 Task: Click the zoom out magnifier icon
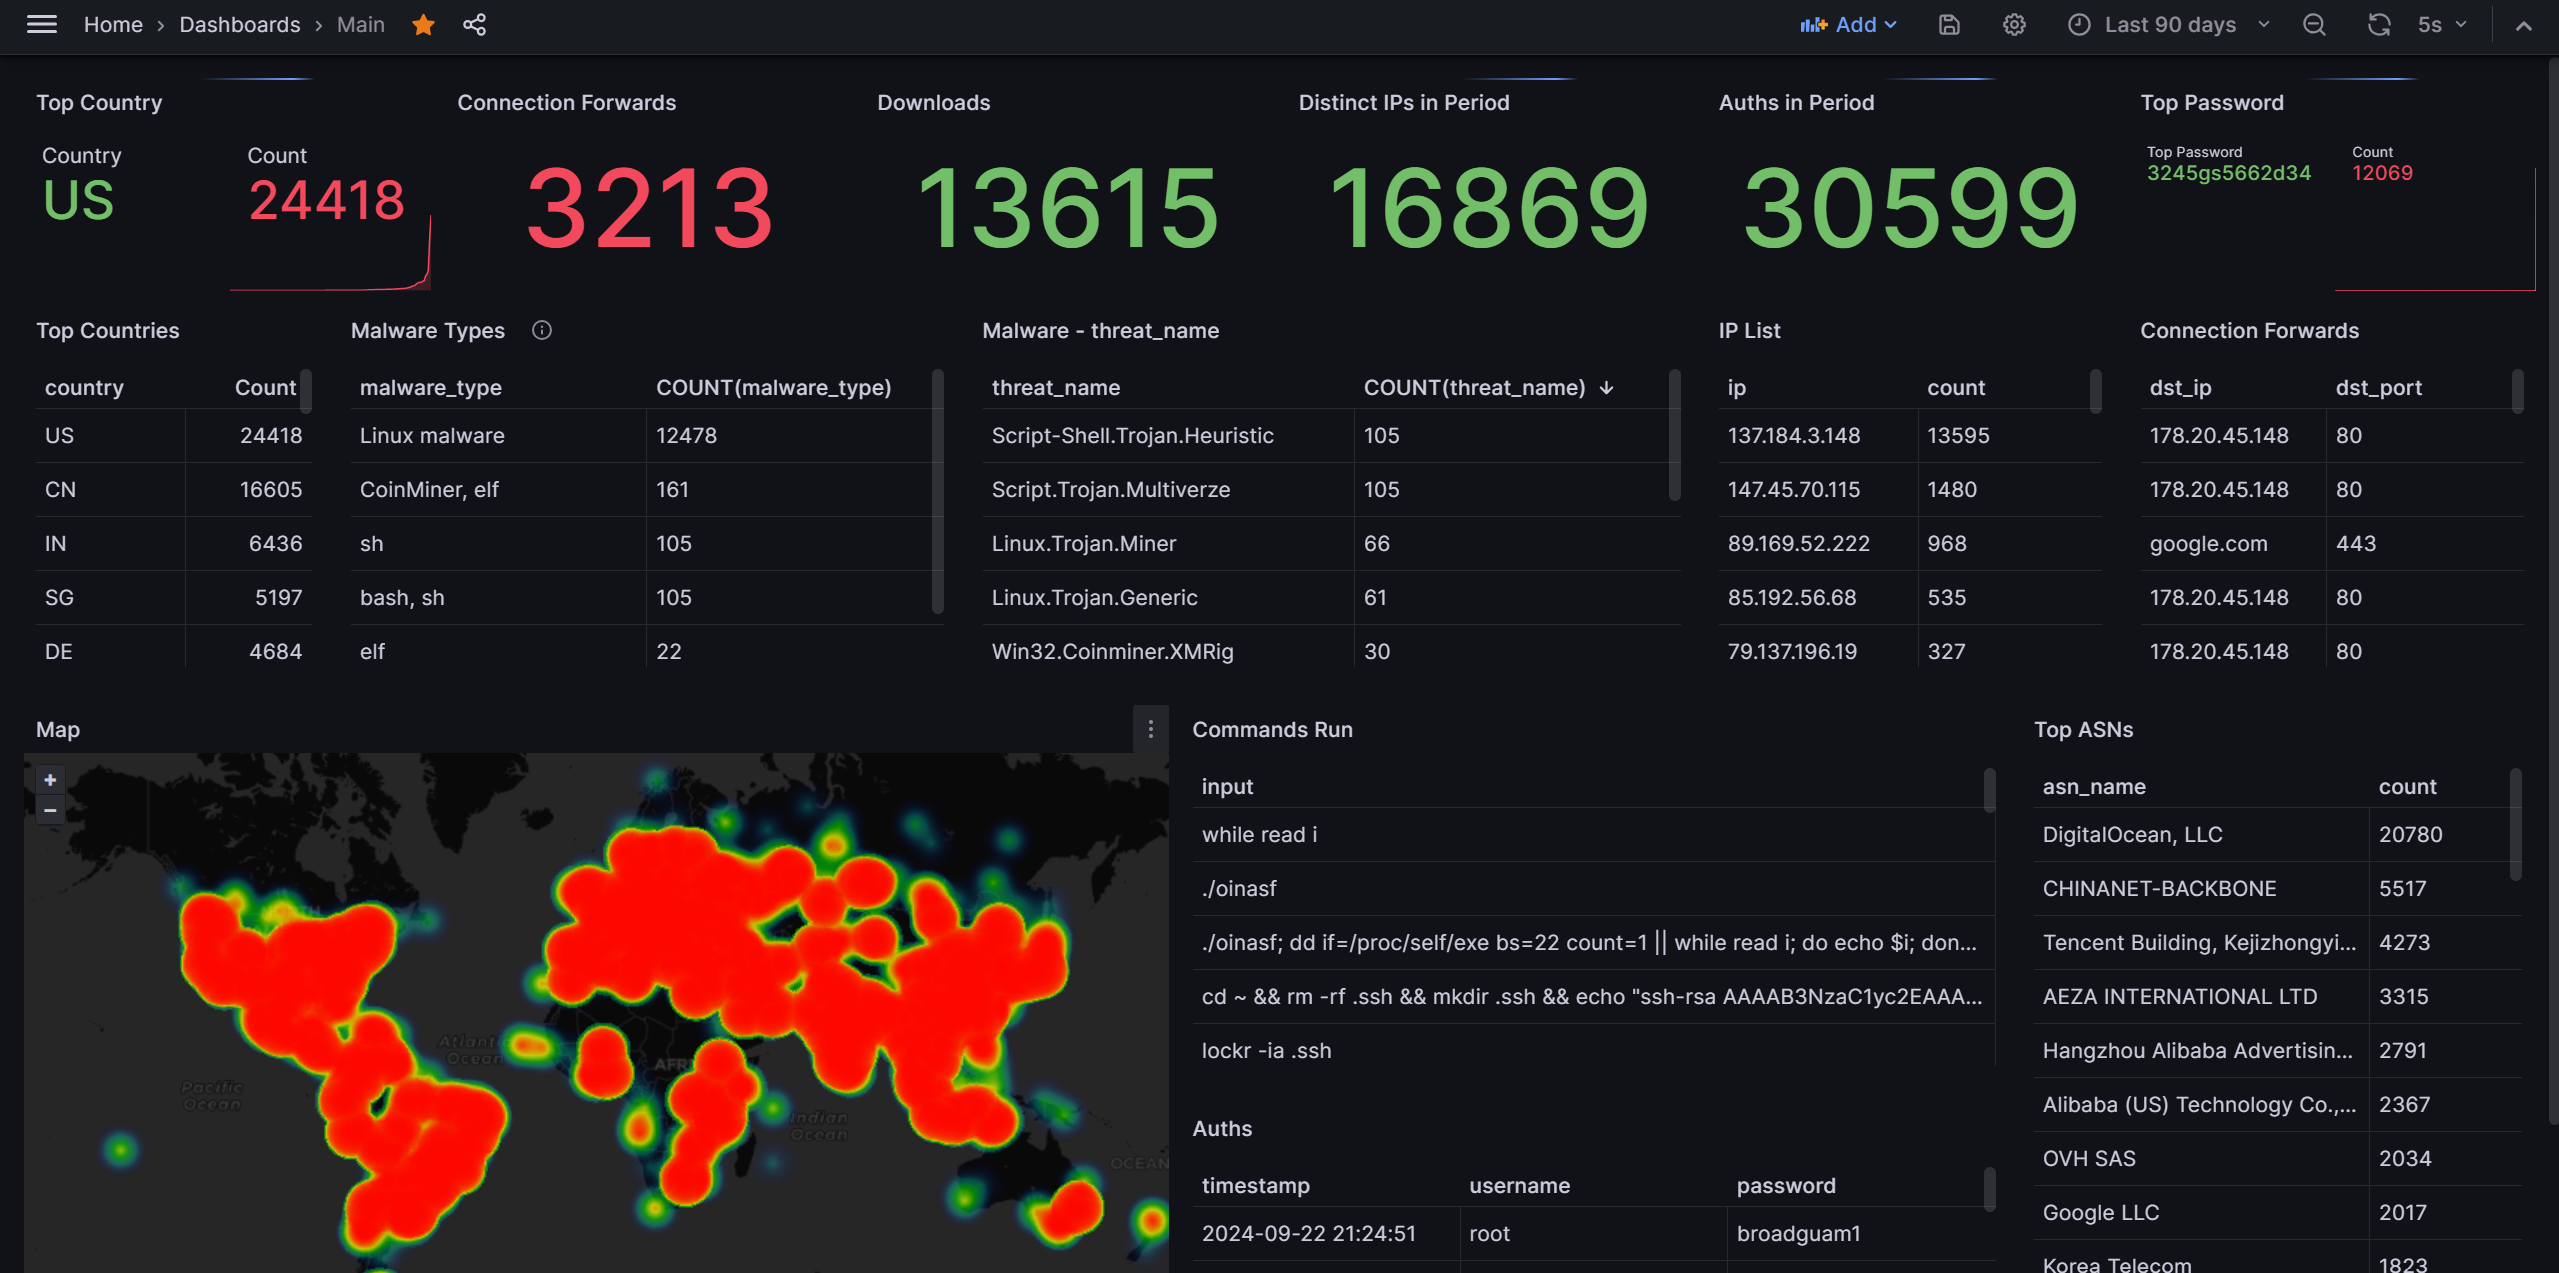pyautogui.click(x=2316, y=24)
